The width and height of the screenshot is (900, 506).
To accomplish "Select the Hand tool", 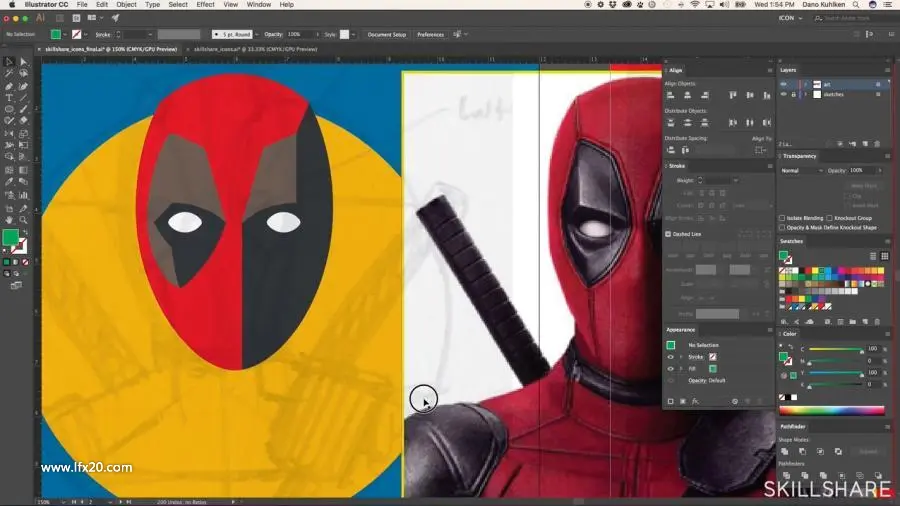I will point(9,220).
